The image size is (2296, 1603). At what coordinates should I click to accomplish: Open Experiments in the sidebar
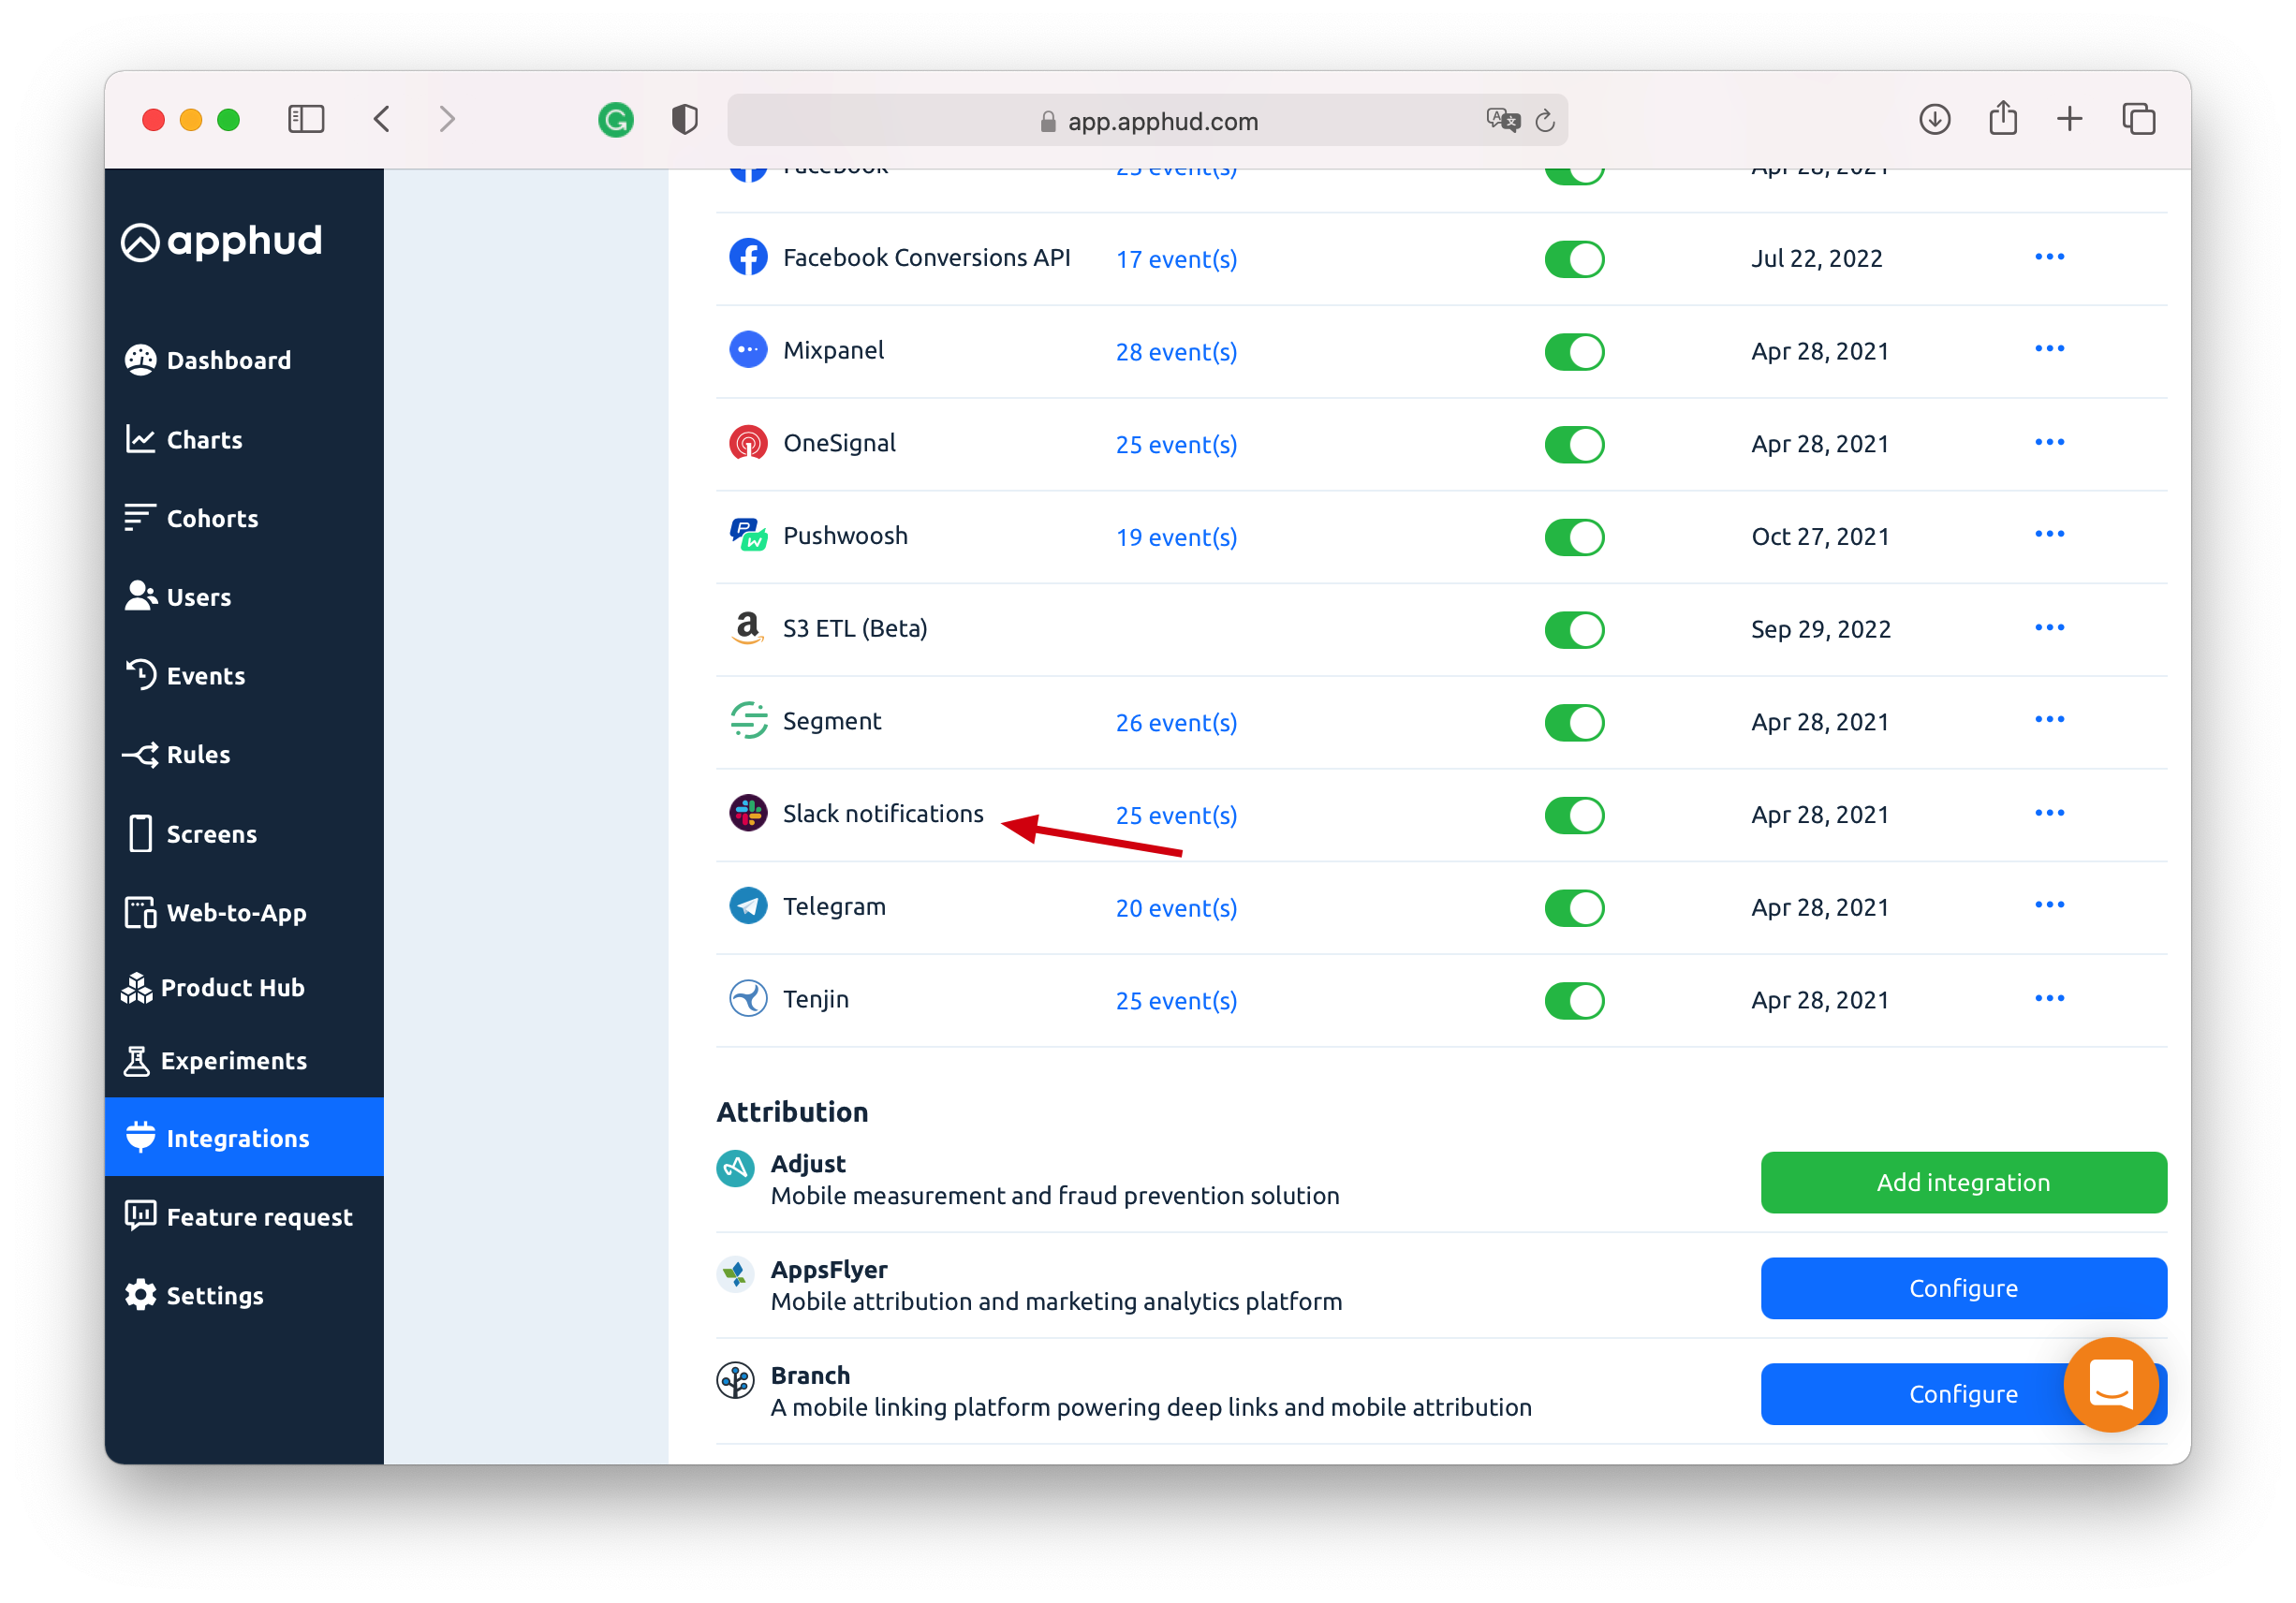(x=233, y=1061)
